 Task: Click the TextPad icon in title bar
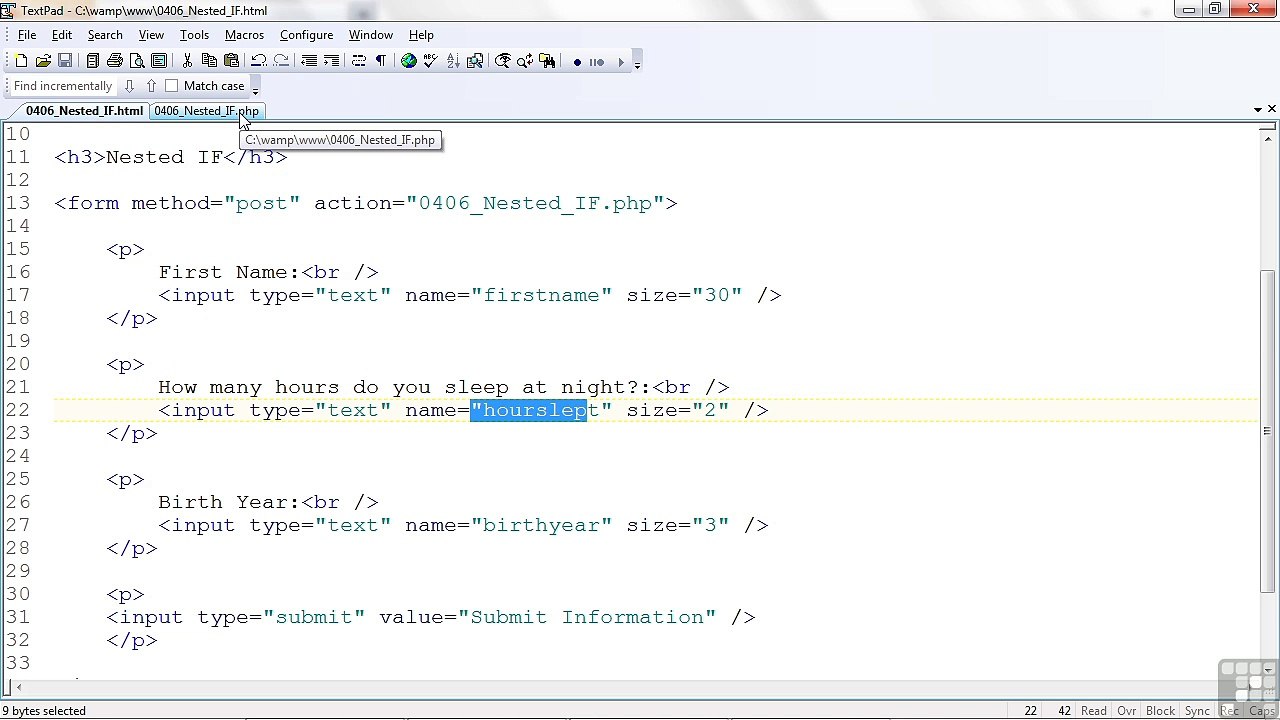click(9, 11)
